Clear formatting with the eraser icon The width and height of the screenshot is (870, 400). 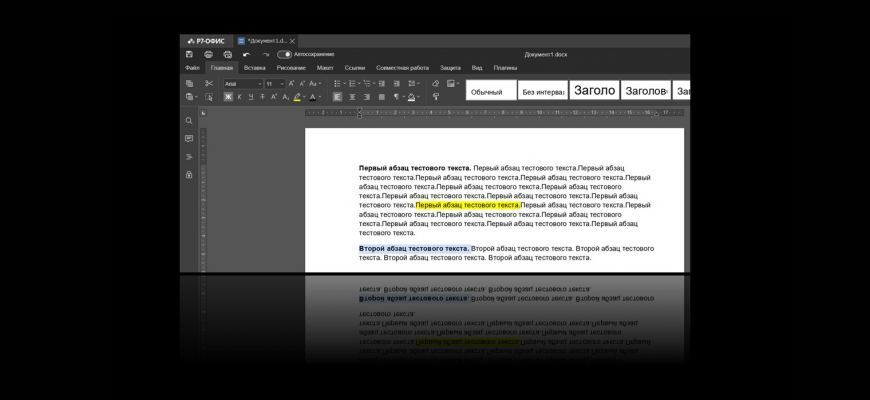436,83
